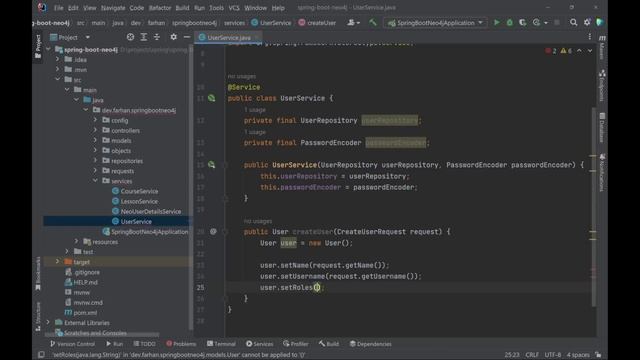Image resolution: width=640 pixels, height=360 pixels.
Task: Open the Services tool window
Action: click(259, 344)
